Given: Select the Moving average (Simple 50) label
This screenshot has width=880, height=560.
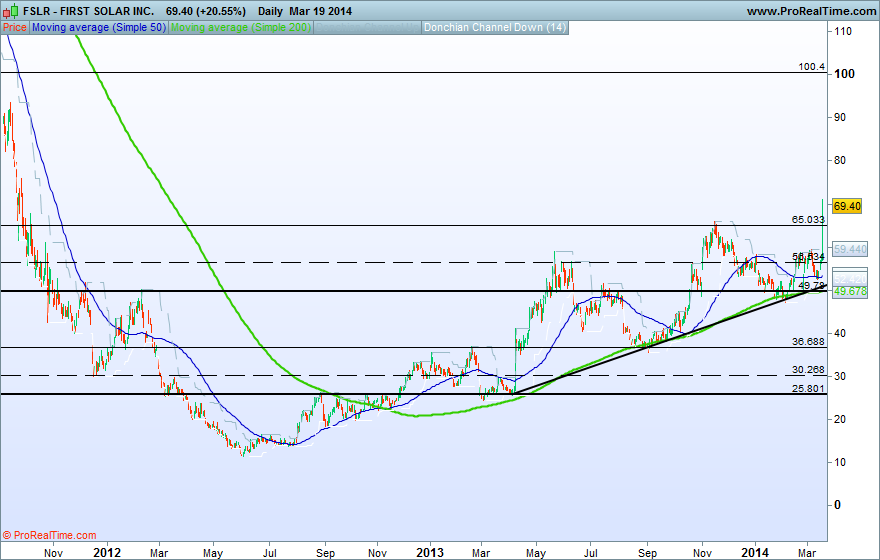Looking at the screenshot, I should 99,27.
